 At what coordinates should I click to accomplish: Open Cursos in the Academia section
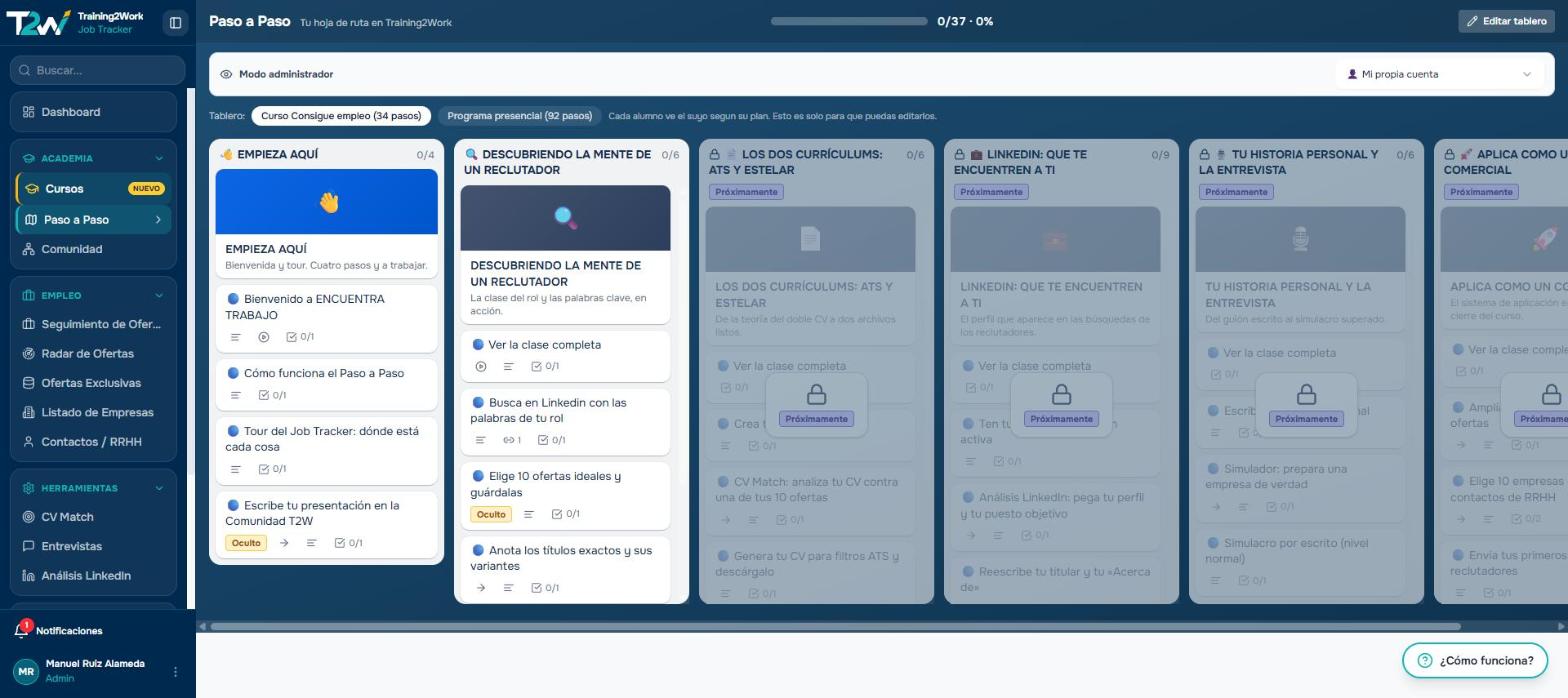(93, 189)
